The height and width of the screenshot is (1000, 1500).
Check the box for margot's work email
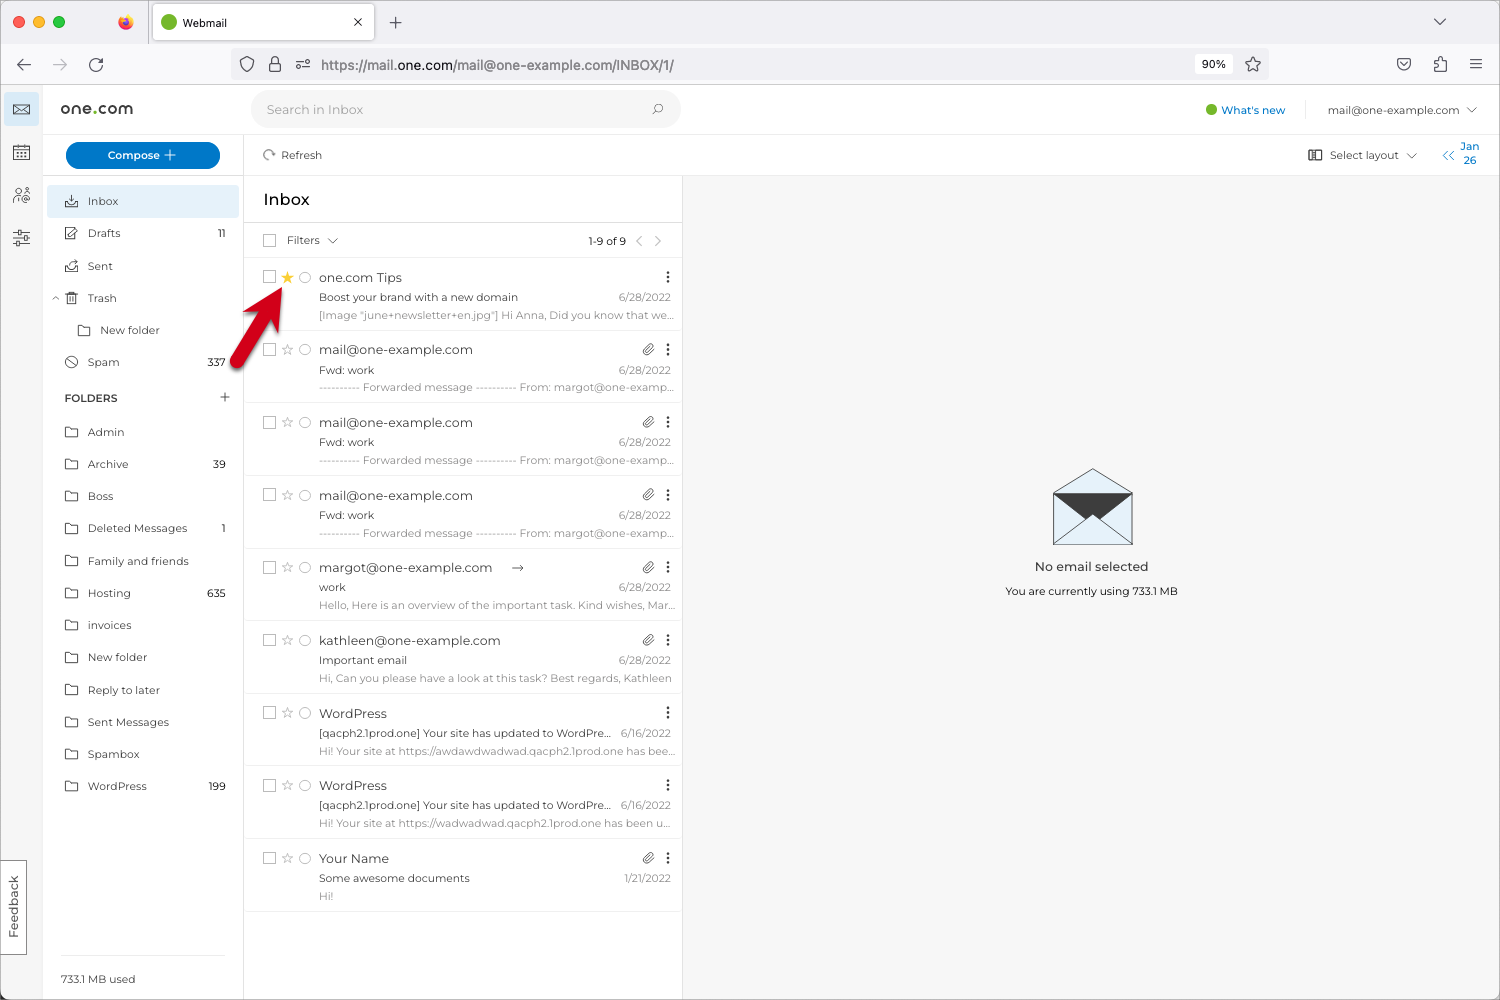click(x=269, y=568)
